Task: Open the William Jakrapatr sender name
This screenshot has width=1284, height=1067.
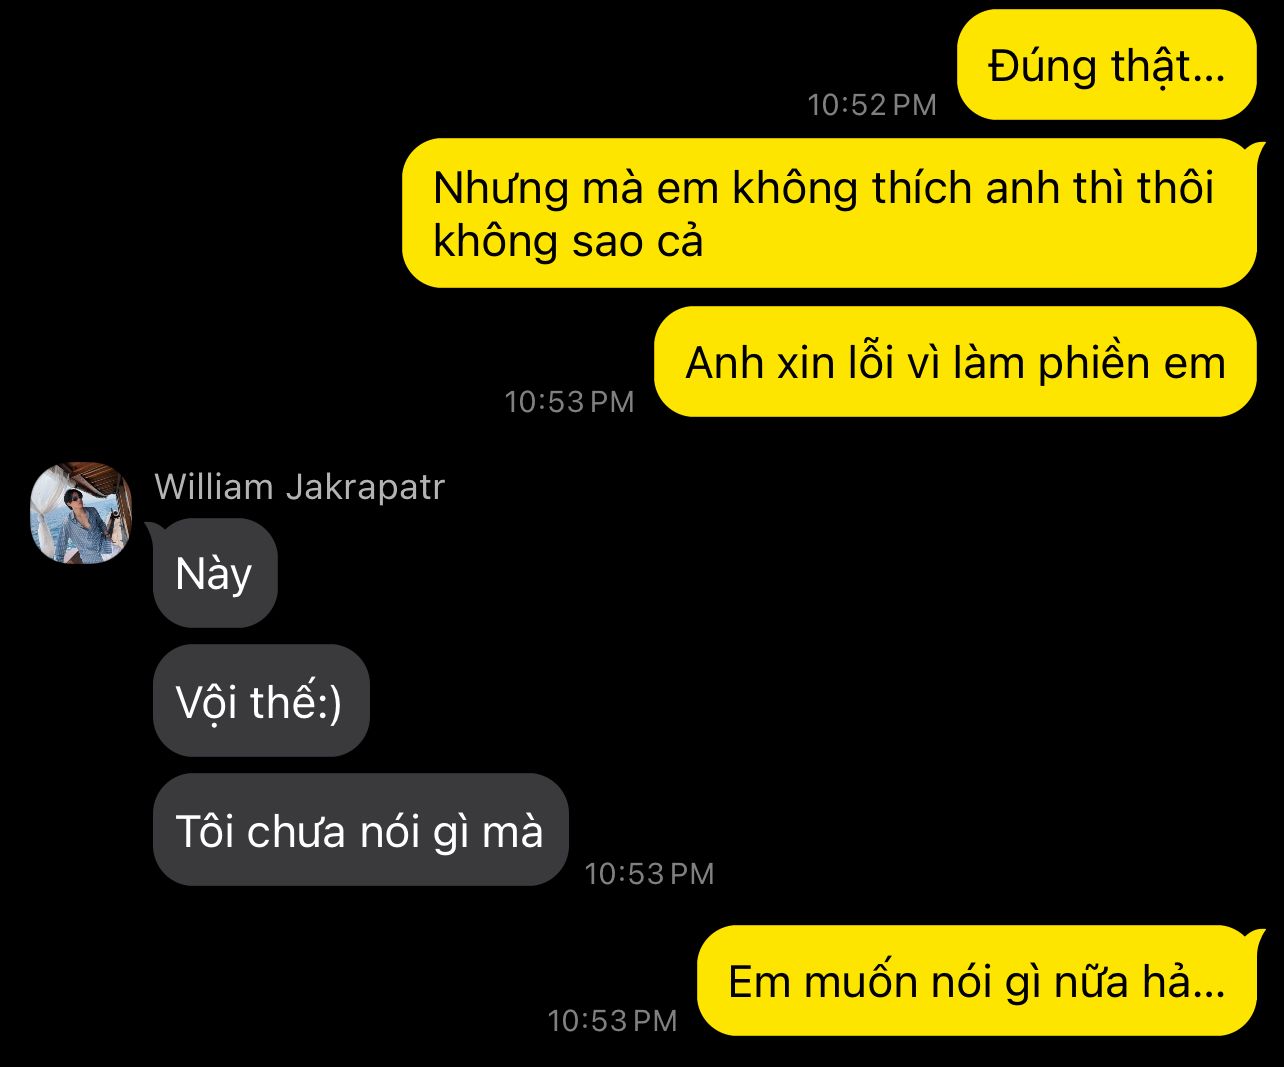Action: (299, 487)
